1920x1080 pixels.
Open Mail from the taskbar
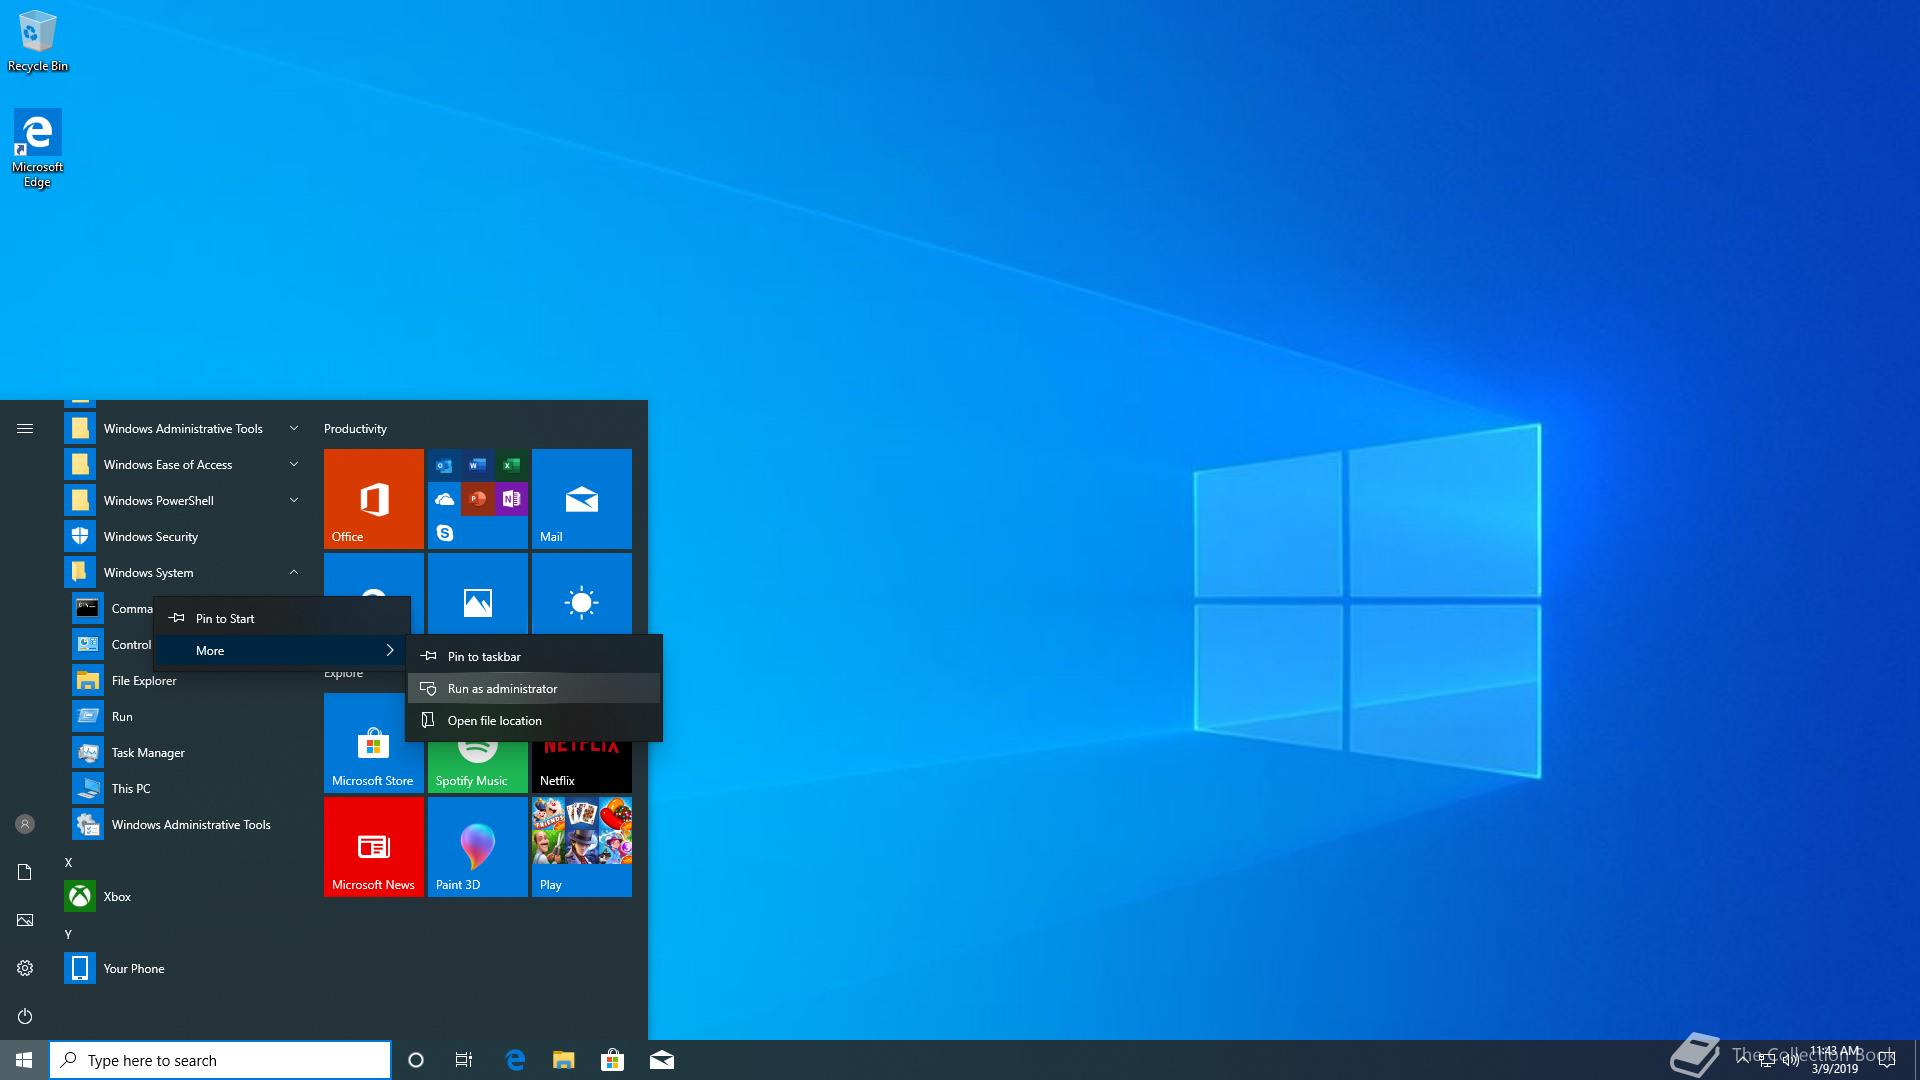pyautogui.click(x=661, y=1060)
